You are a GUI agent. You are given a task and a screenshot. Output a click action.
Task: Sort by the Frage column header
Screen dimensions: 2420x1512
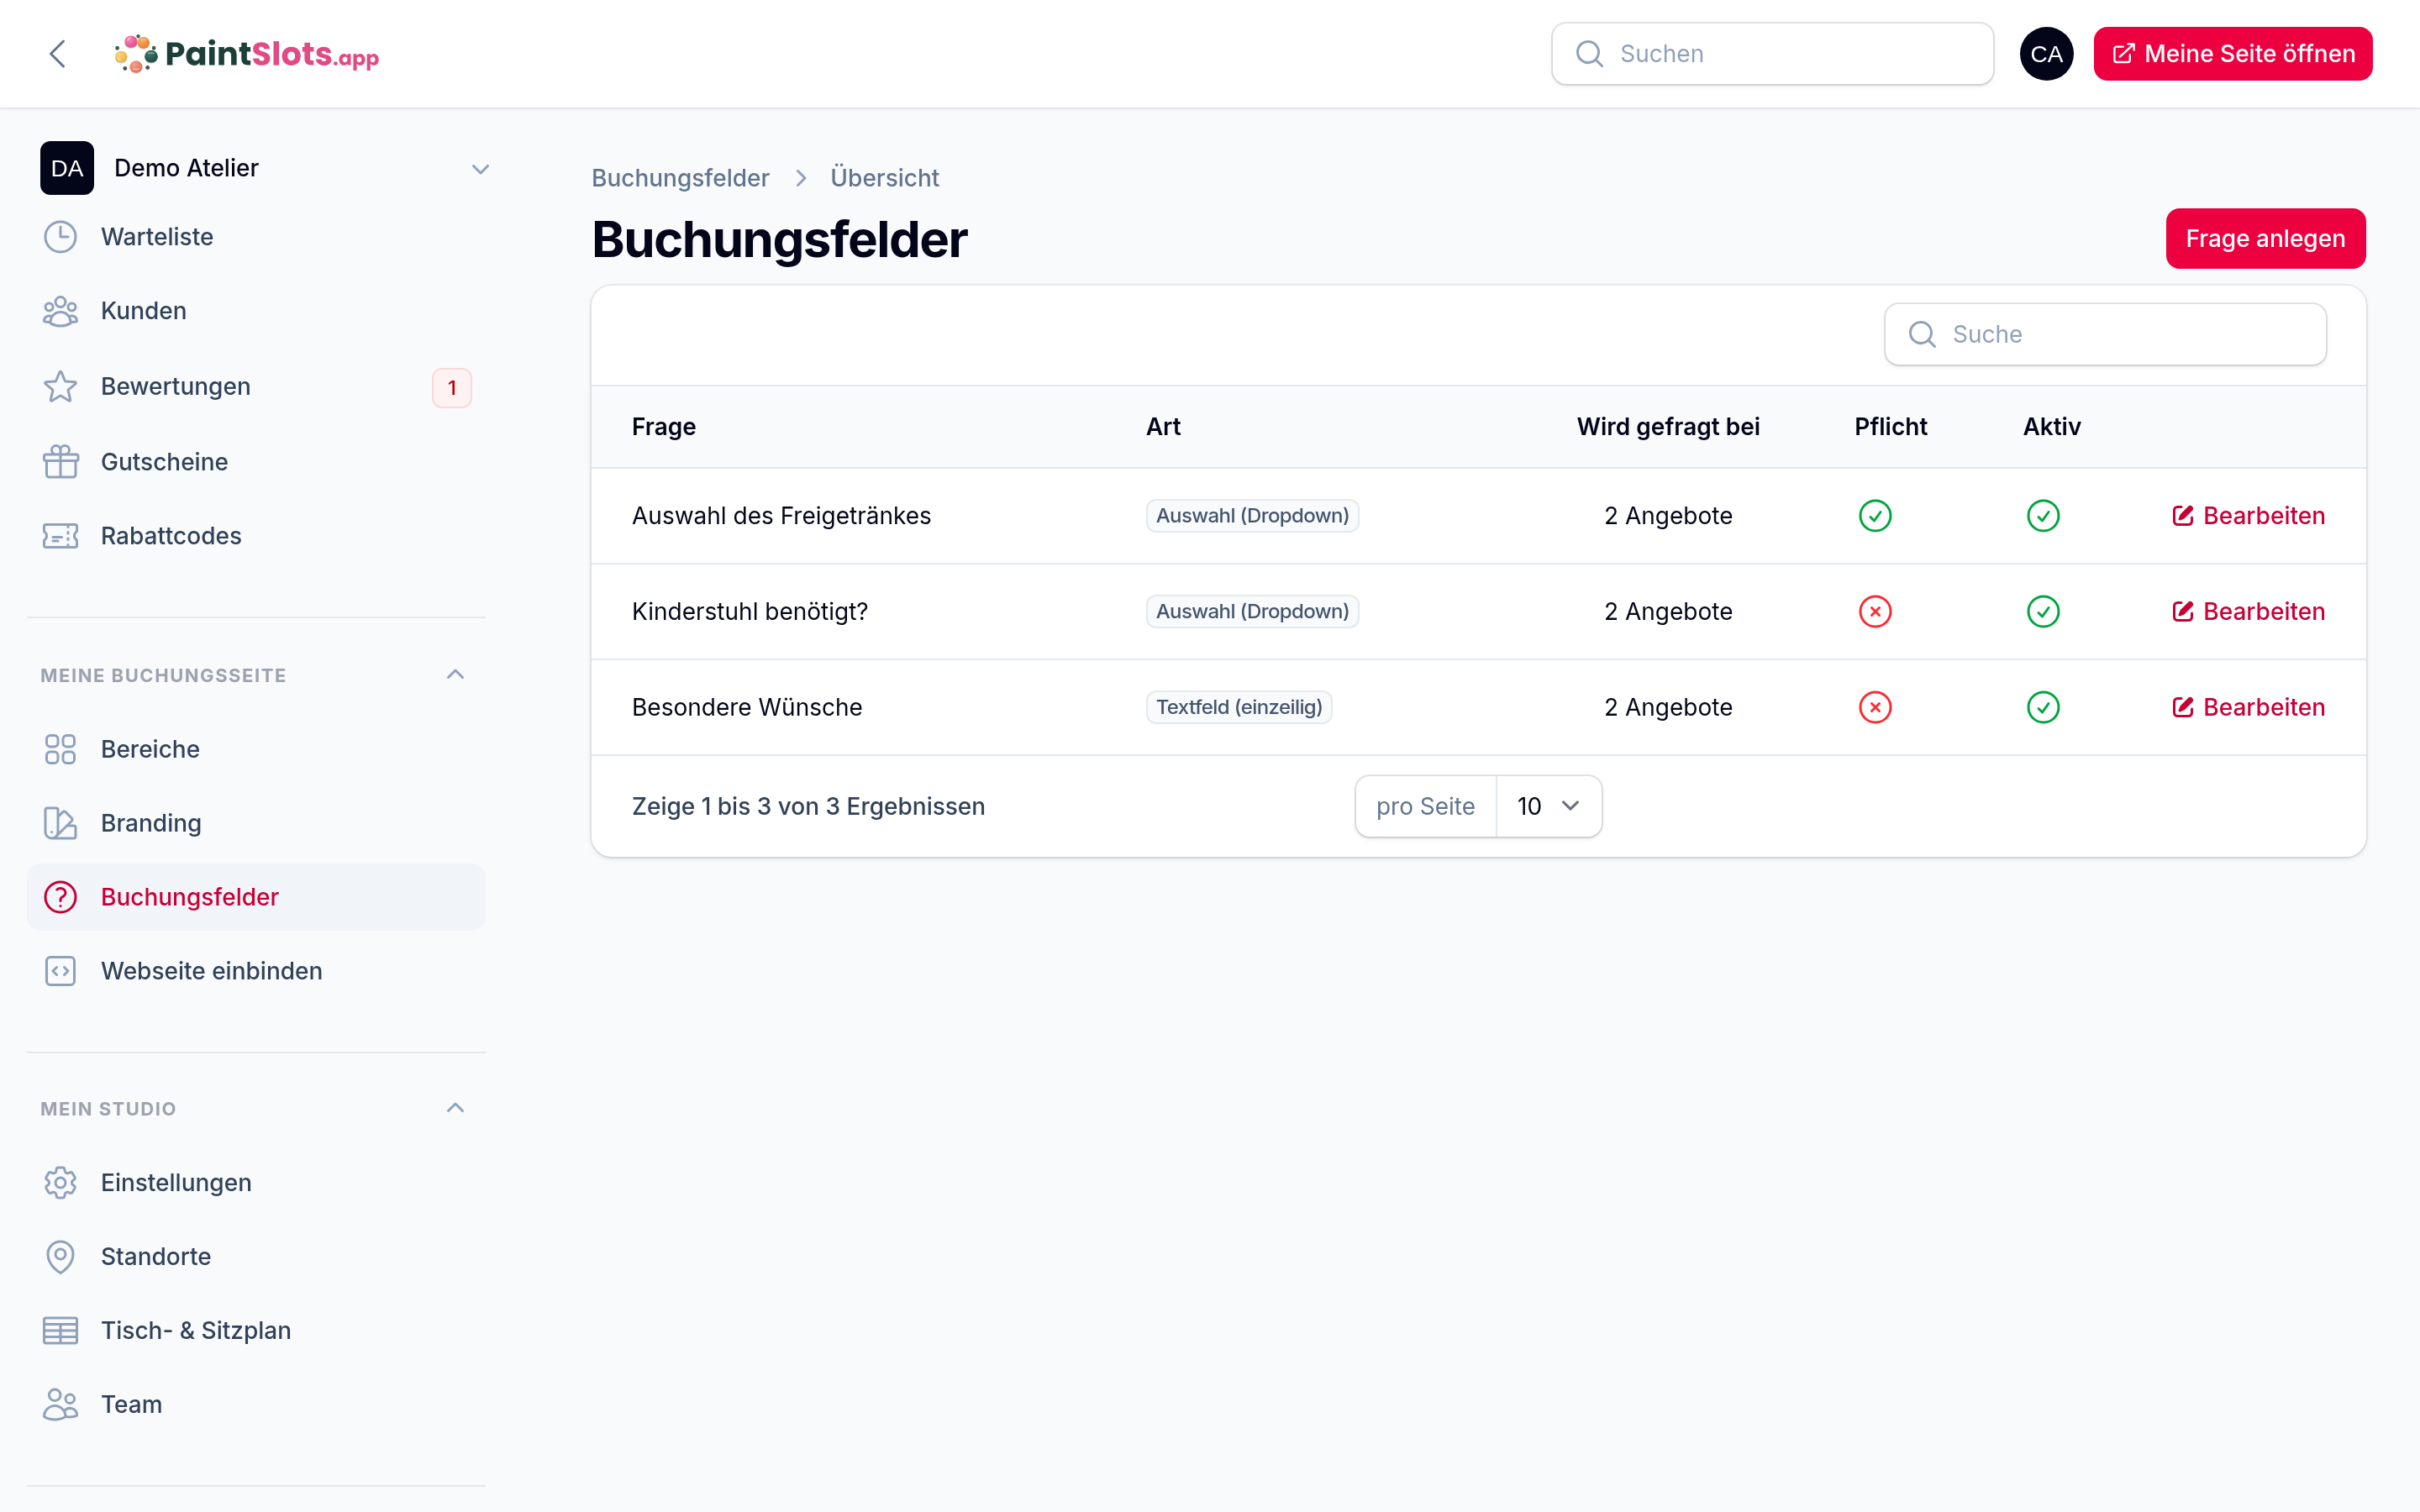(664, 427)
